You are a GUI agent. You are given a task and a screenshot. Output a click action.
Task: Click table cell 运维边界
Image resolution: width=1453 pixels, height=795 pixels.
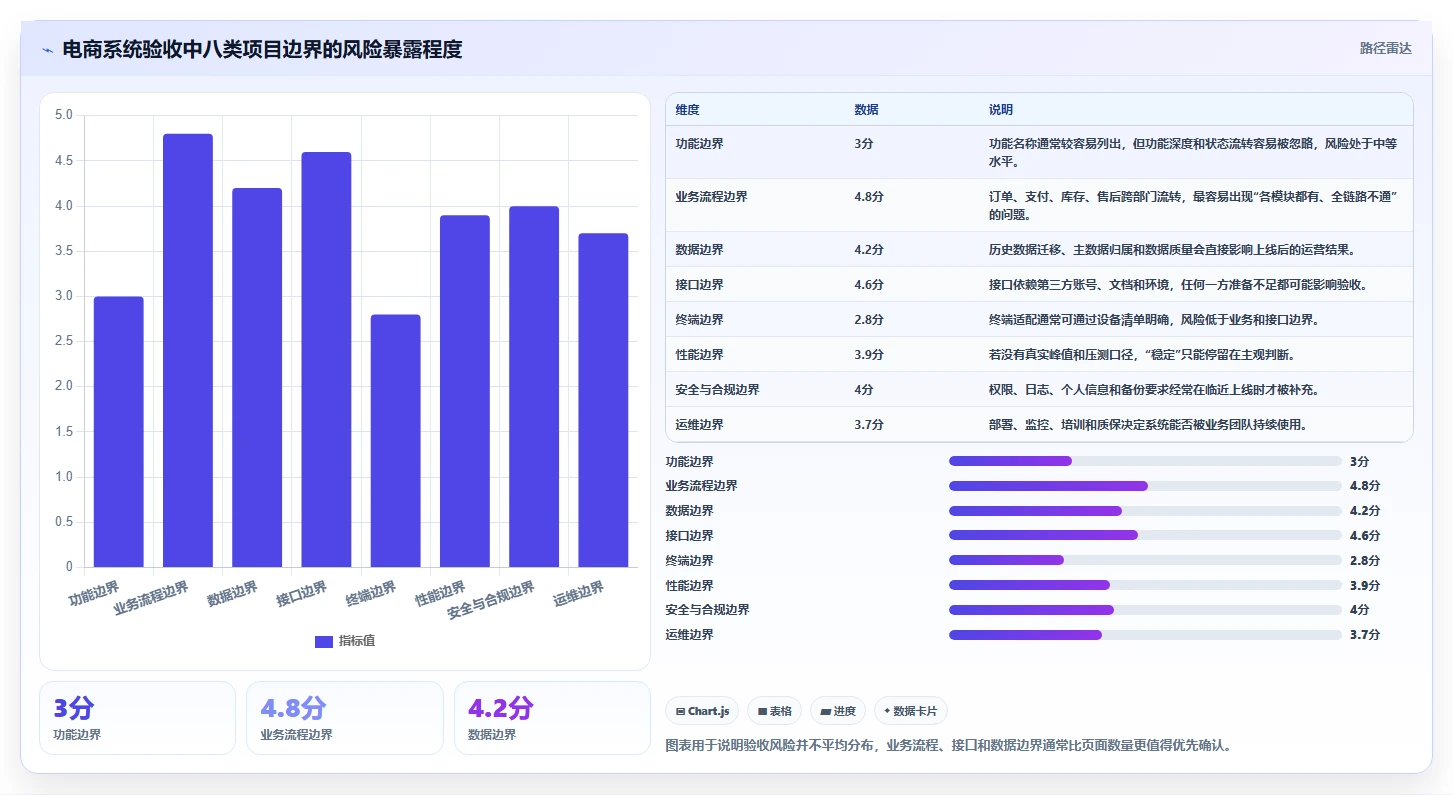[x=700, y=425]
